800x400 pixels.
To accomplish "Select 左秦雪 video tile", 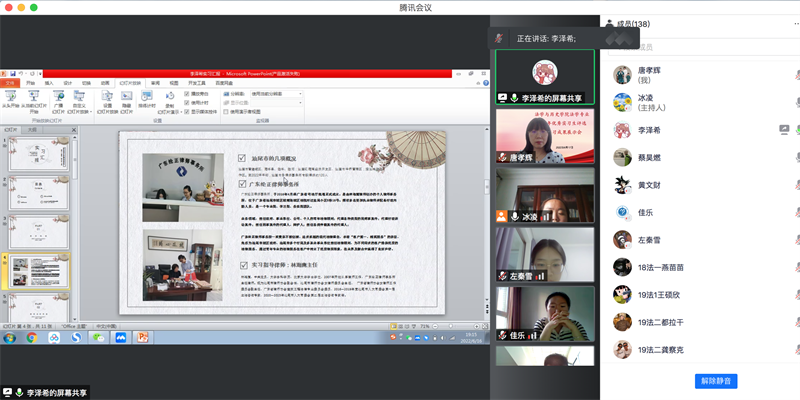I will pos(545,255).
